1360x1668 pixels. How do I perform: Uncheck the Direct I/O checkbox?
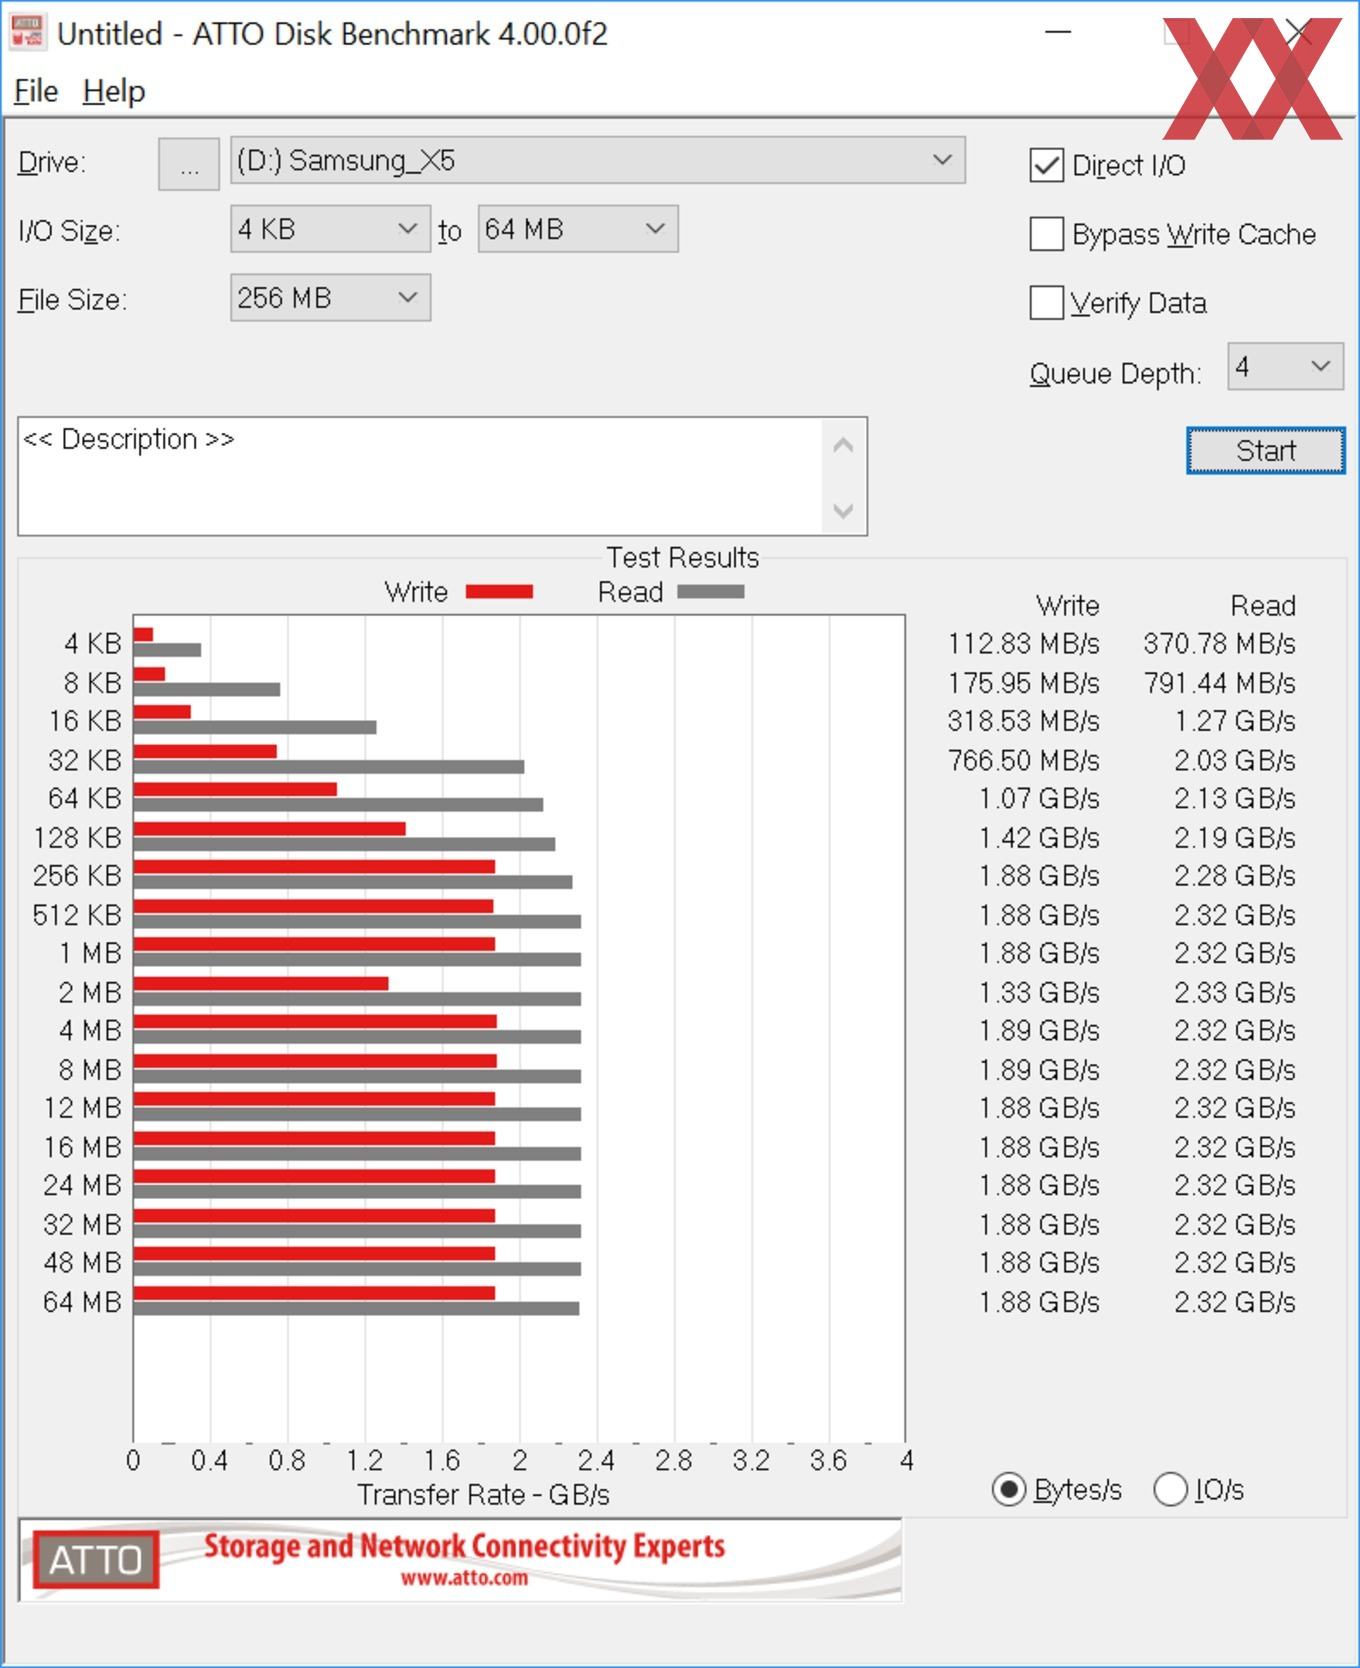pyautogui.click(x=1047, y=165)
